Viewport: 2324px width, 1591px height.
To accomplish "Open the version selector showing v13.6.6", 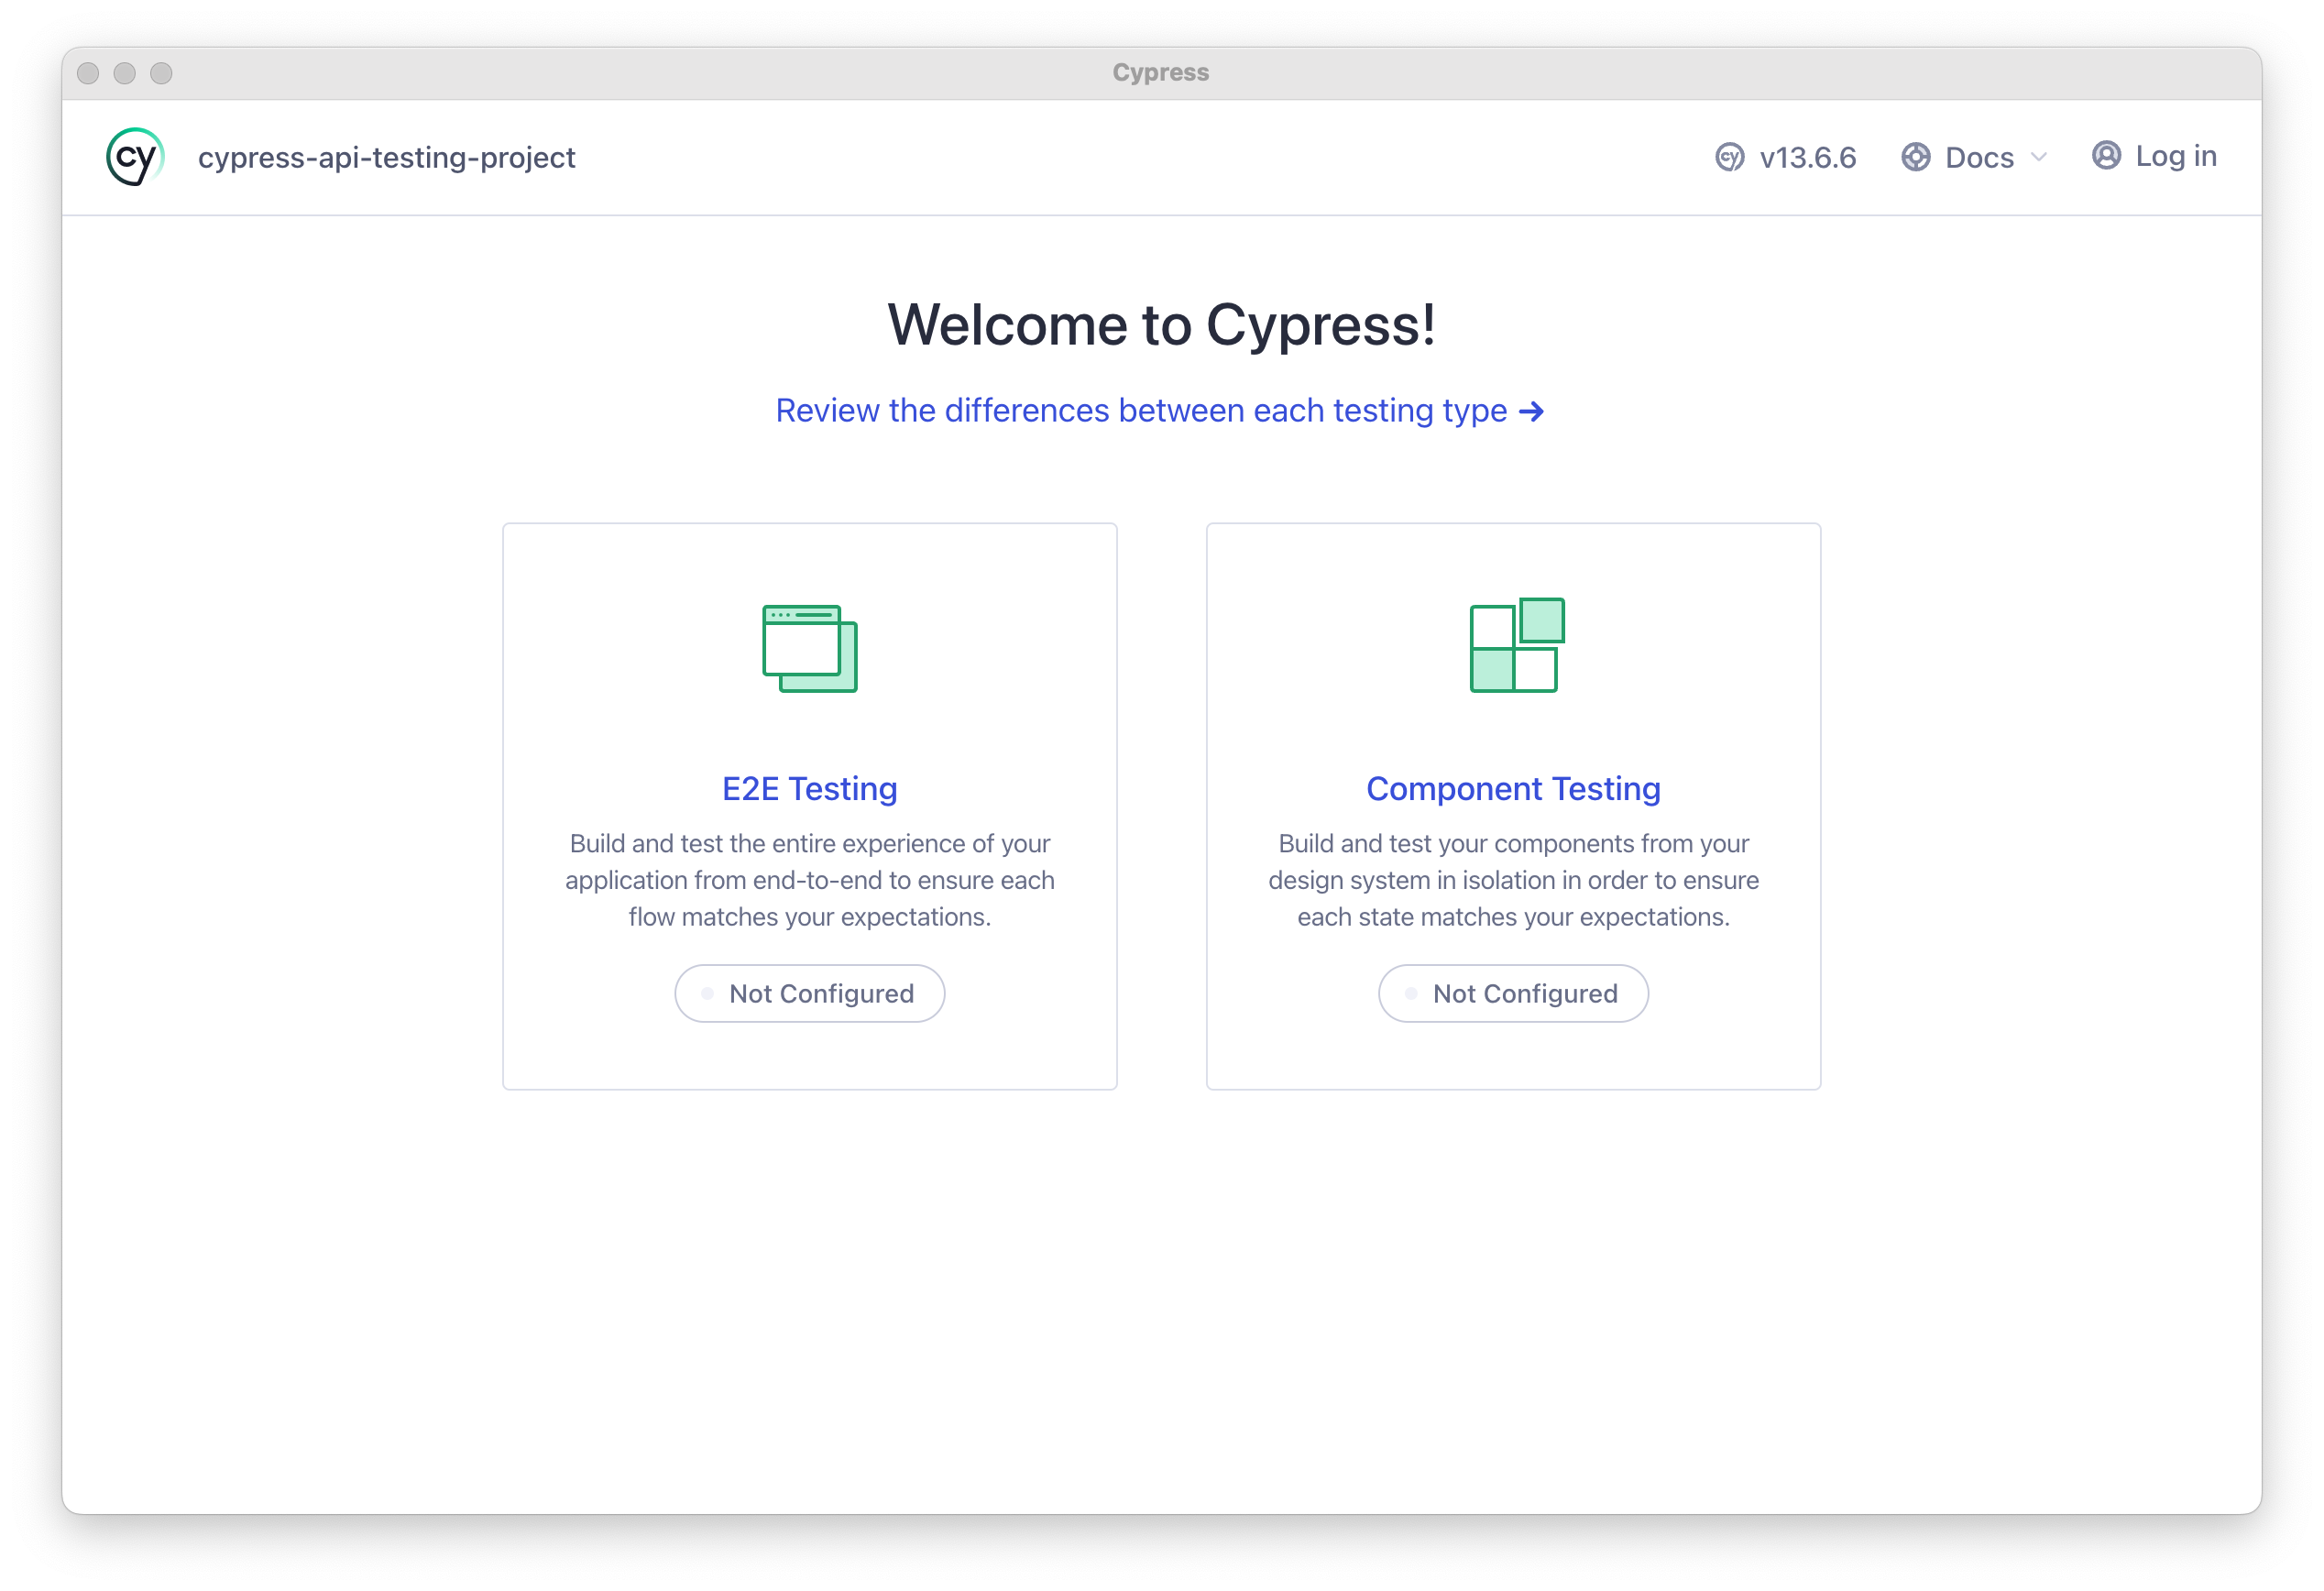I will click(x=1807, y=157).
